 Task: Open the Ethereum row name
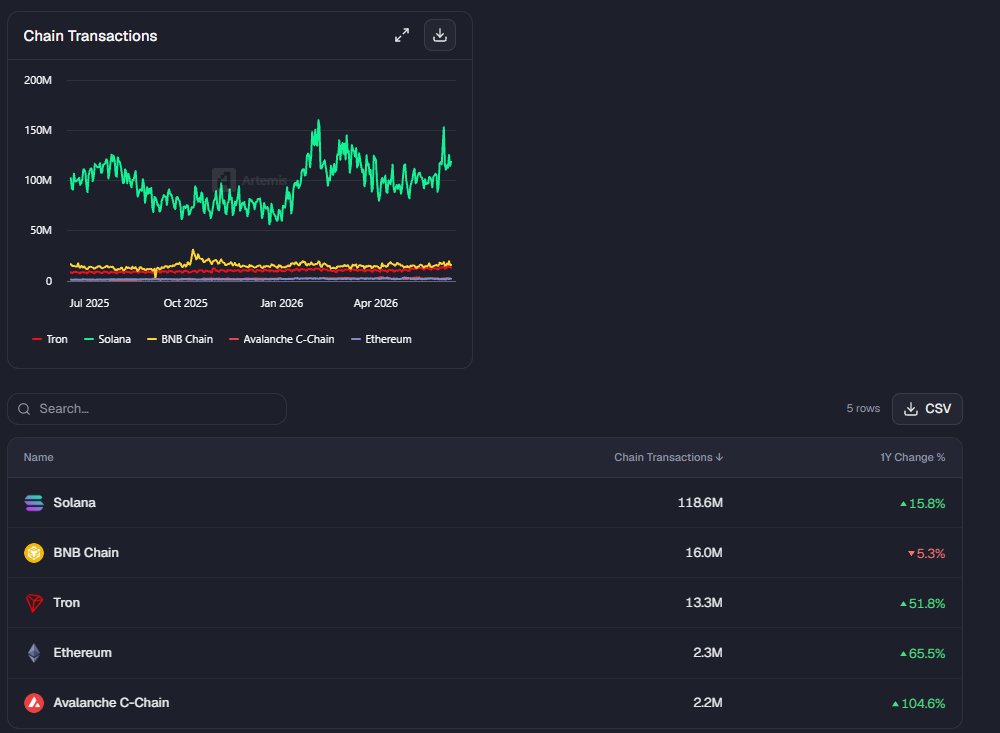[x=82, y=653]
